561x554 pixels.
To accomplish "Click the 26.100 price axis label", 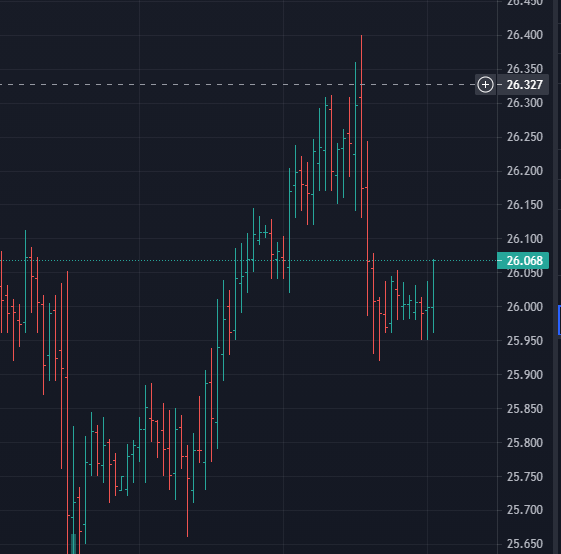I will [525, 239].
